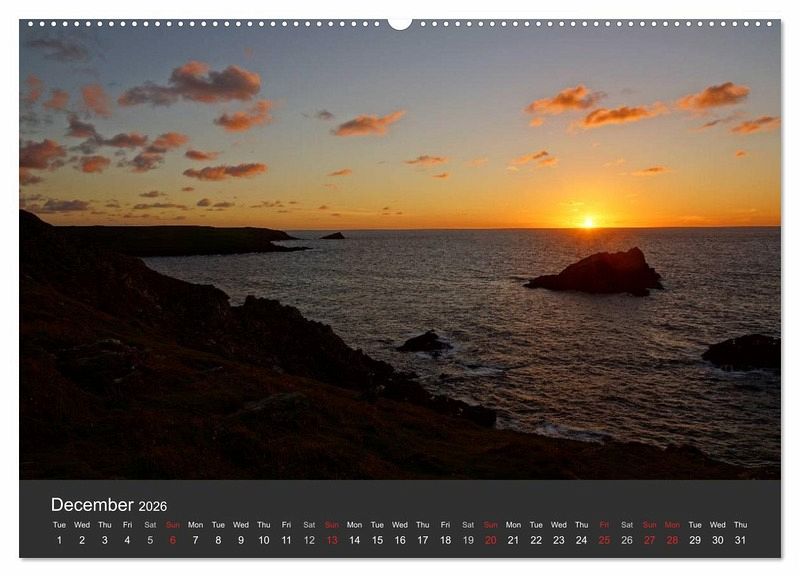Select date 21 in the calendar
The width and height of the screenshot is (800, 577).
click(513, 540)
